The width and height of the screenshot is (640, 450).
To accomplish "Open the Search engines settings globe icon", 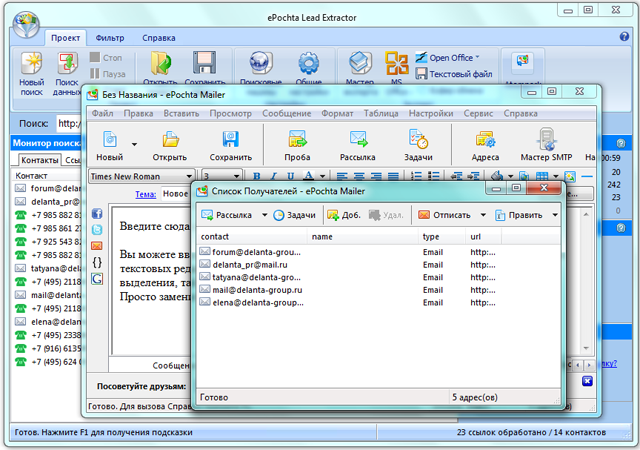I will click(260, 63).
